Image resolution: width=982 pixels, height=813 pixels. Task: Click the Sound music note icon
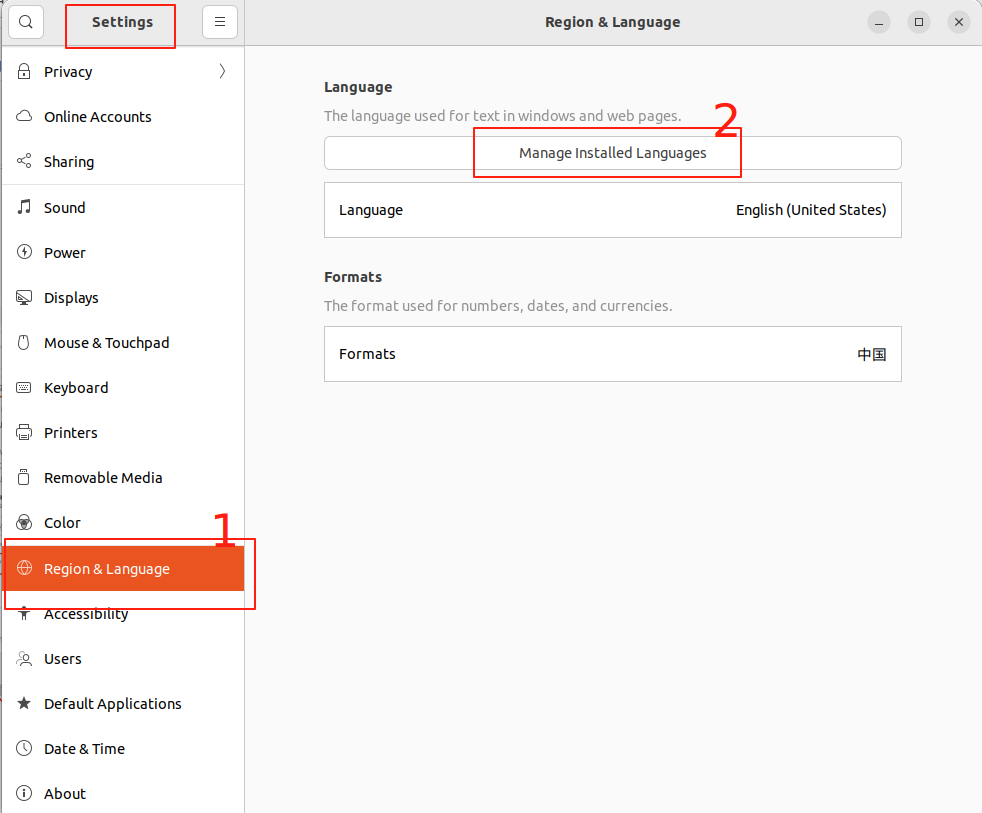coord(24,207)
